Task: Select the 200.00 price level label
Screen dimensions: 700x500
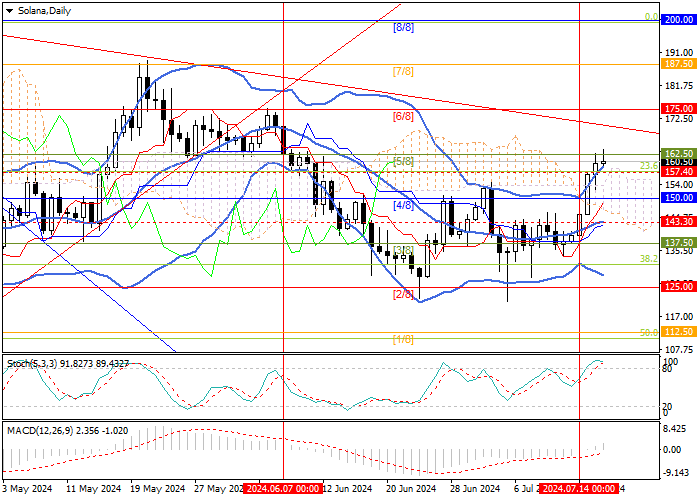Action: click(679, 20)
